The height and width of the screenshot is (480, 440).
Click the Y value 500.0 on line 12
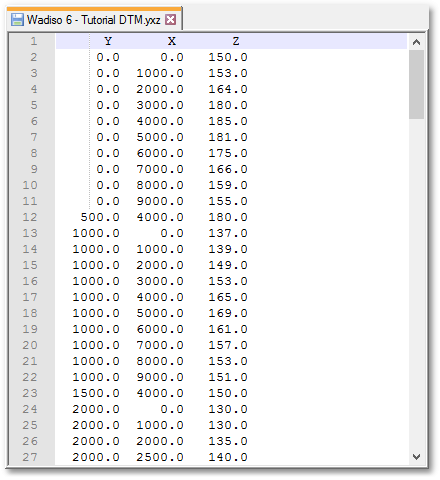(100, 217)
